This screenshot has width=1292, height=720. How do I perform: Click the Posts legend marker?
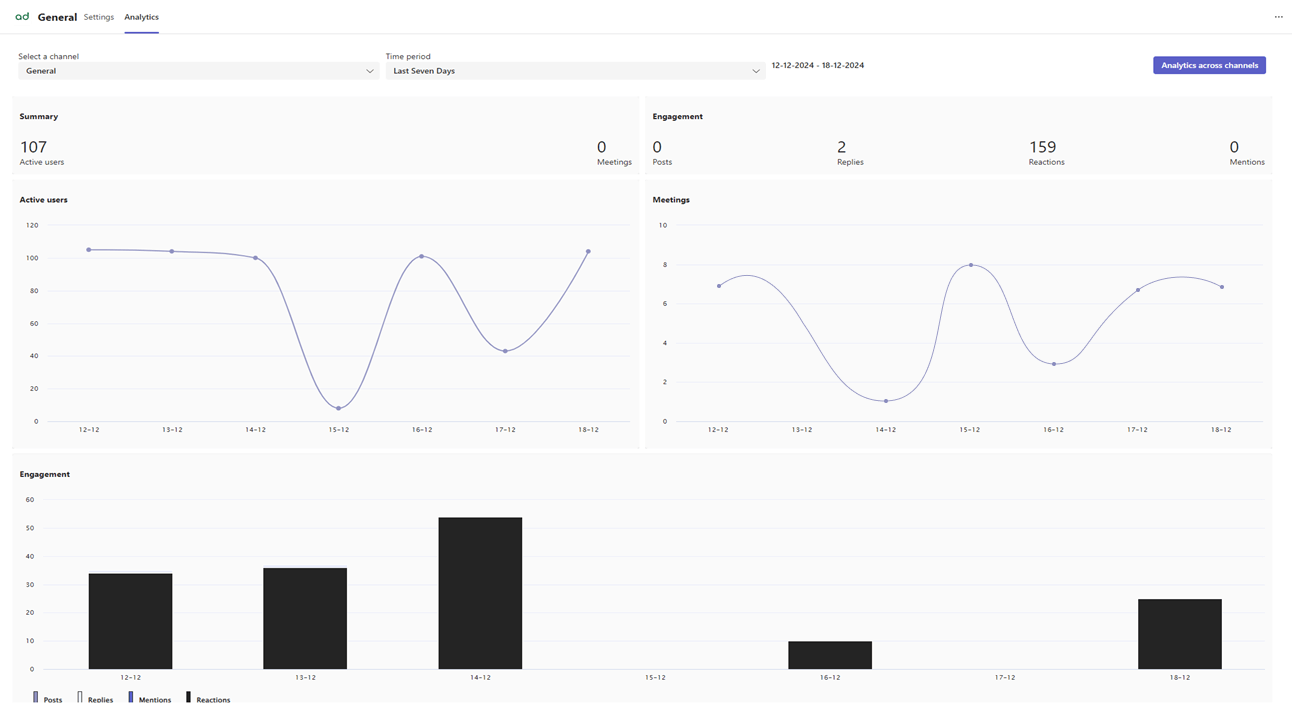click(34, 697)
